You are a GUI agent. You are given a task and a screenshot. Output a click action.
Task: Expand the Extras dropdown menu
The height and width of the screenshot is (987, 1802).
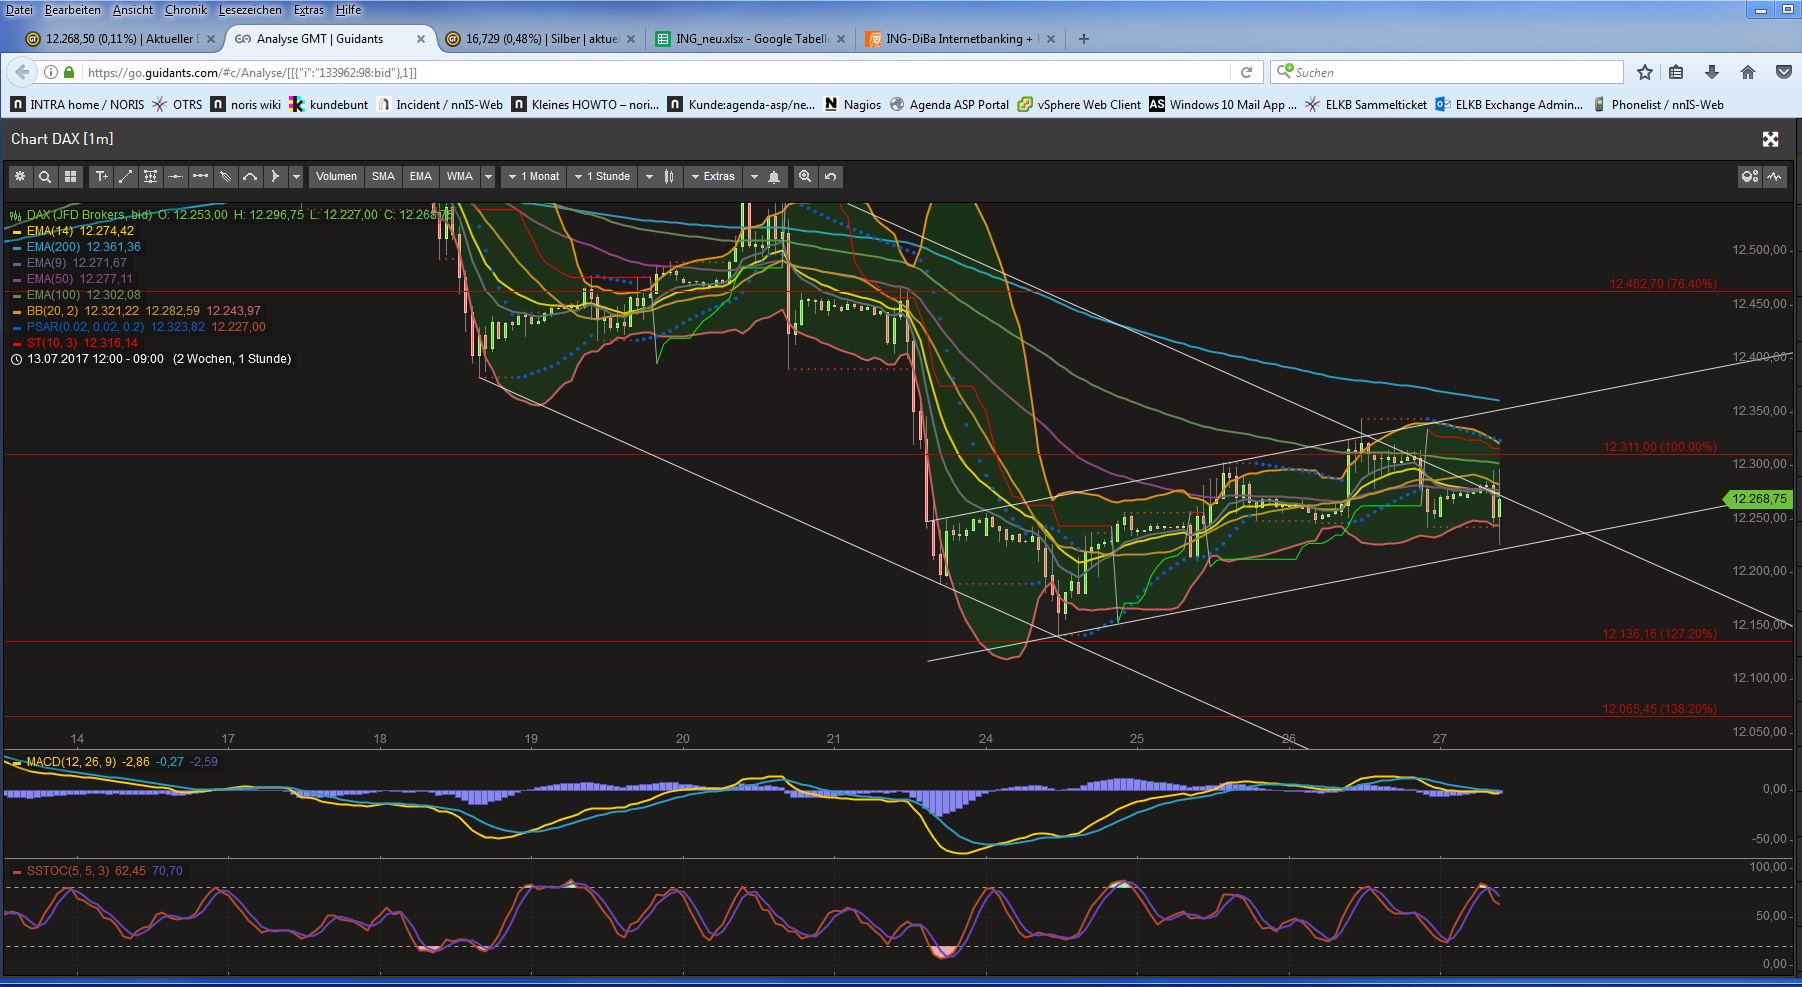712,177
